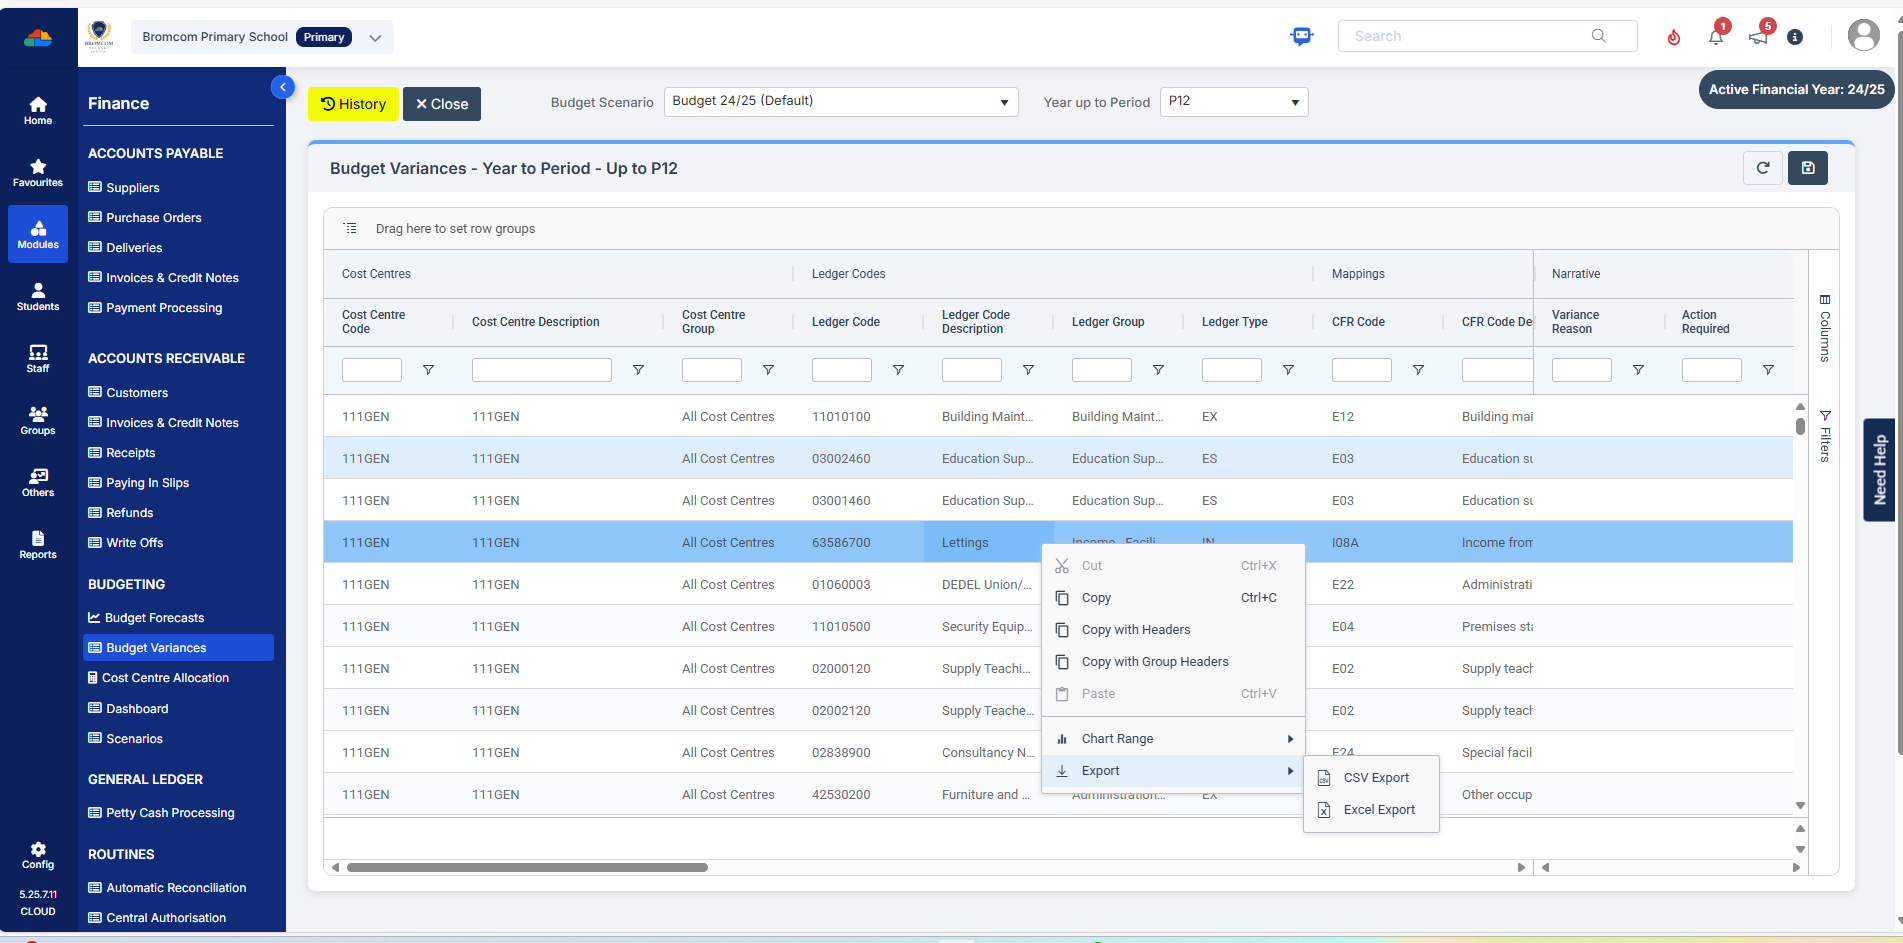Expand the school selector chevron
This screenshot has width=1903, height=943.
coord(375,38)
